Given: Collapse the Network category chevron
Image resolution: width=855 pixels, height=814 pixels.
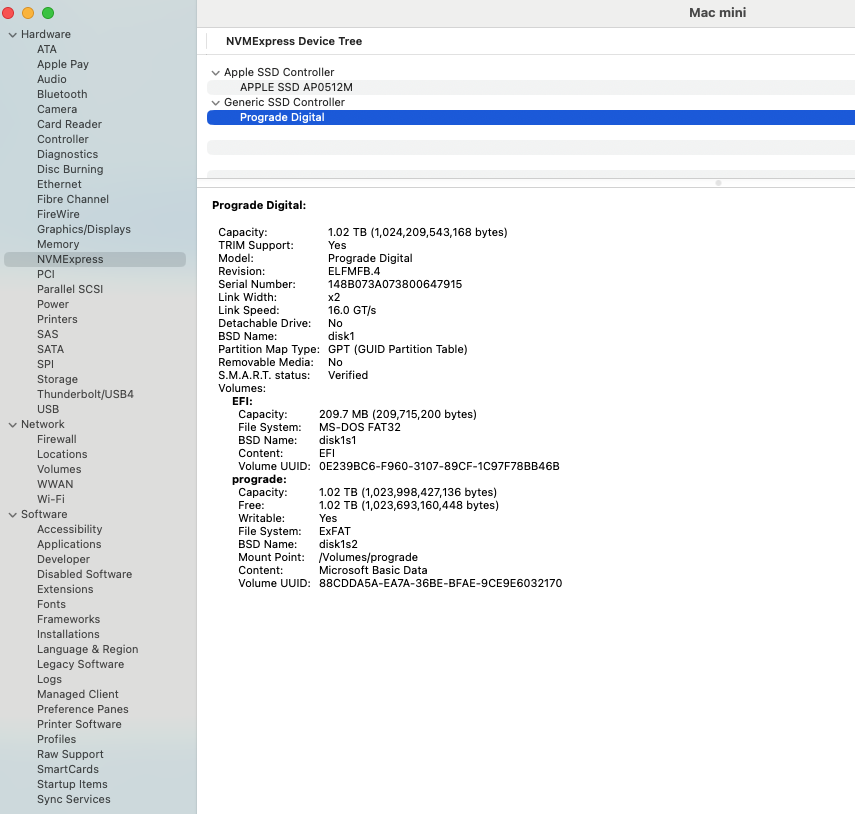Looking at the screenshot, I should (12, 425).
